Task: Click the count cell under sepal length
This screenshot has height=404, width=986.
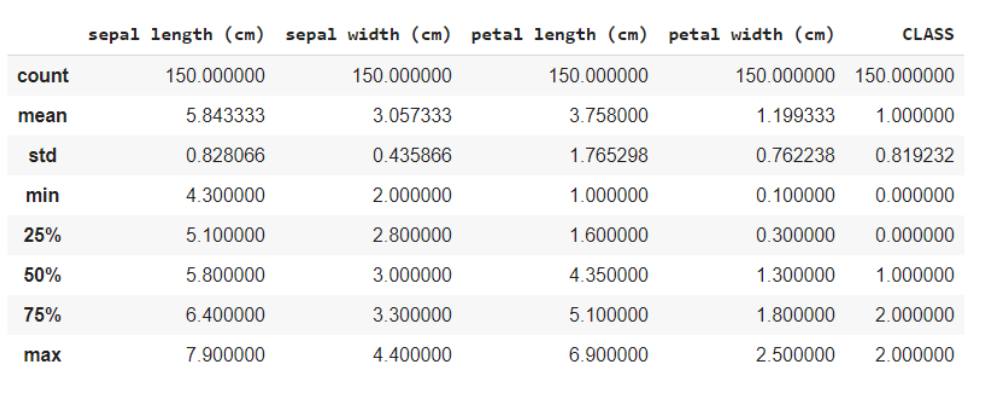Action: [x=215, y=76]
